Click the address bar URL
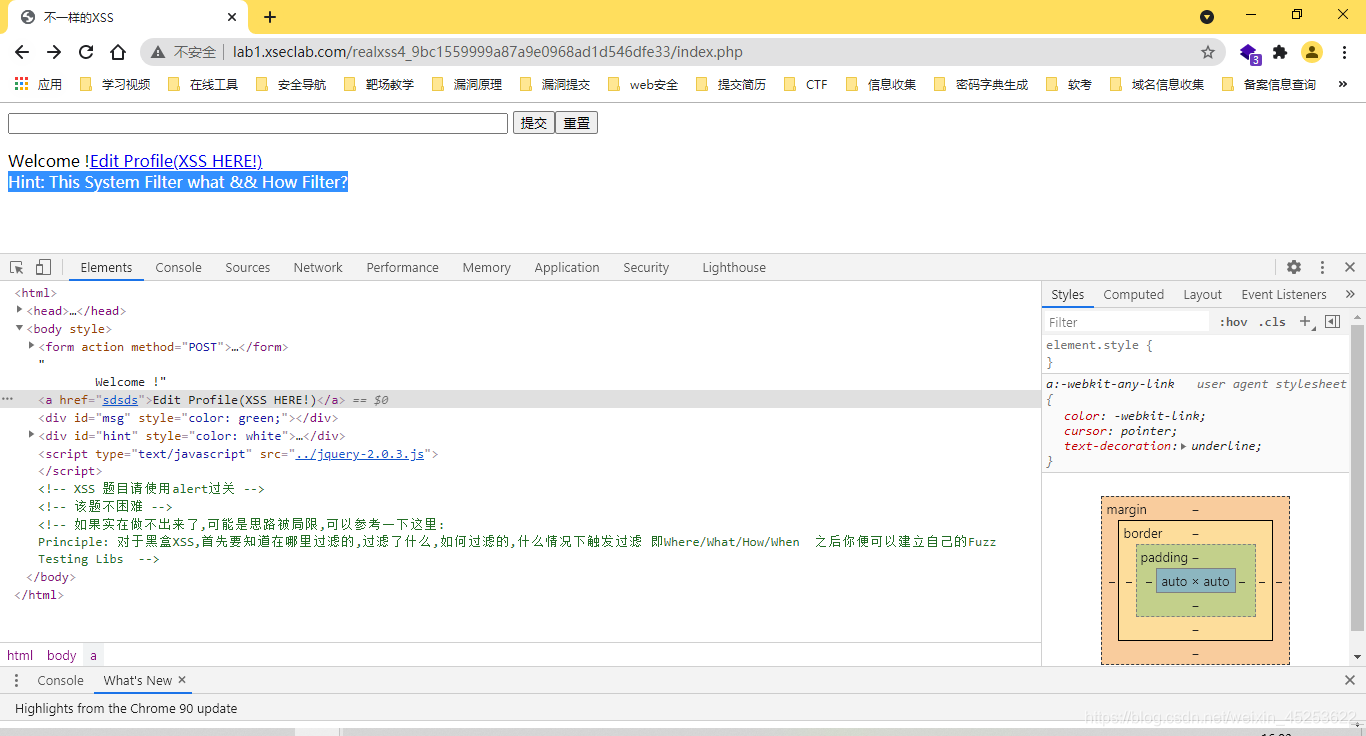 pyautogui.click(x=488, y=52)
